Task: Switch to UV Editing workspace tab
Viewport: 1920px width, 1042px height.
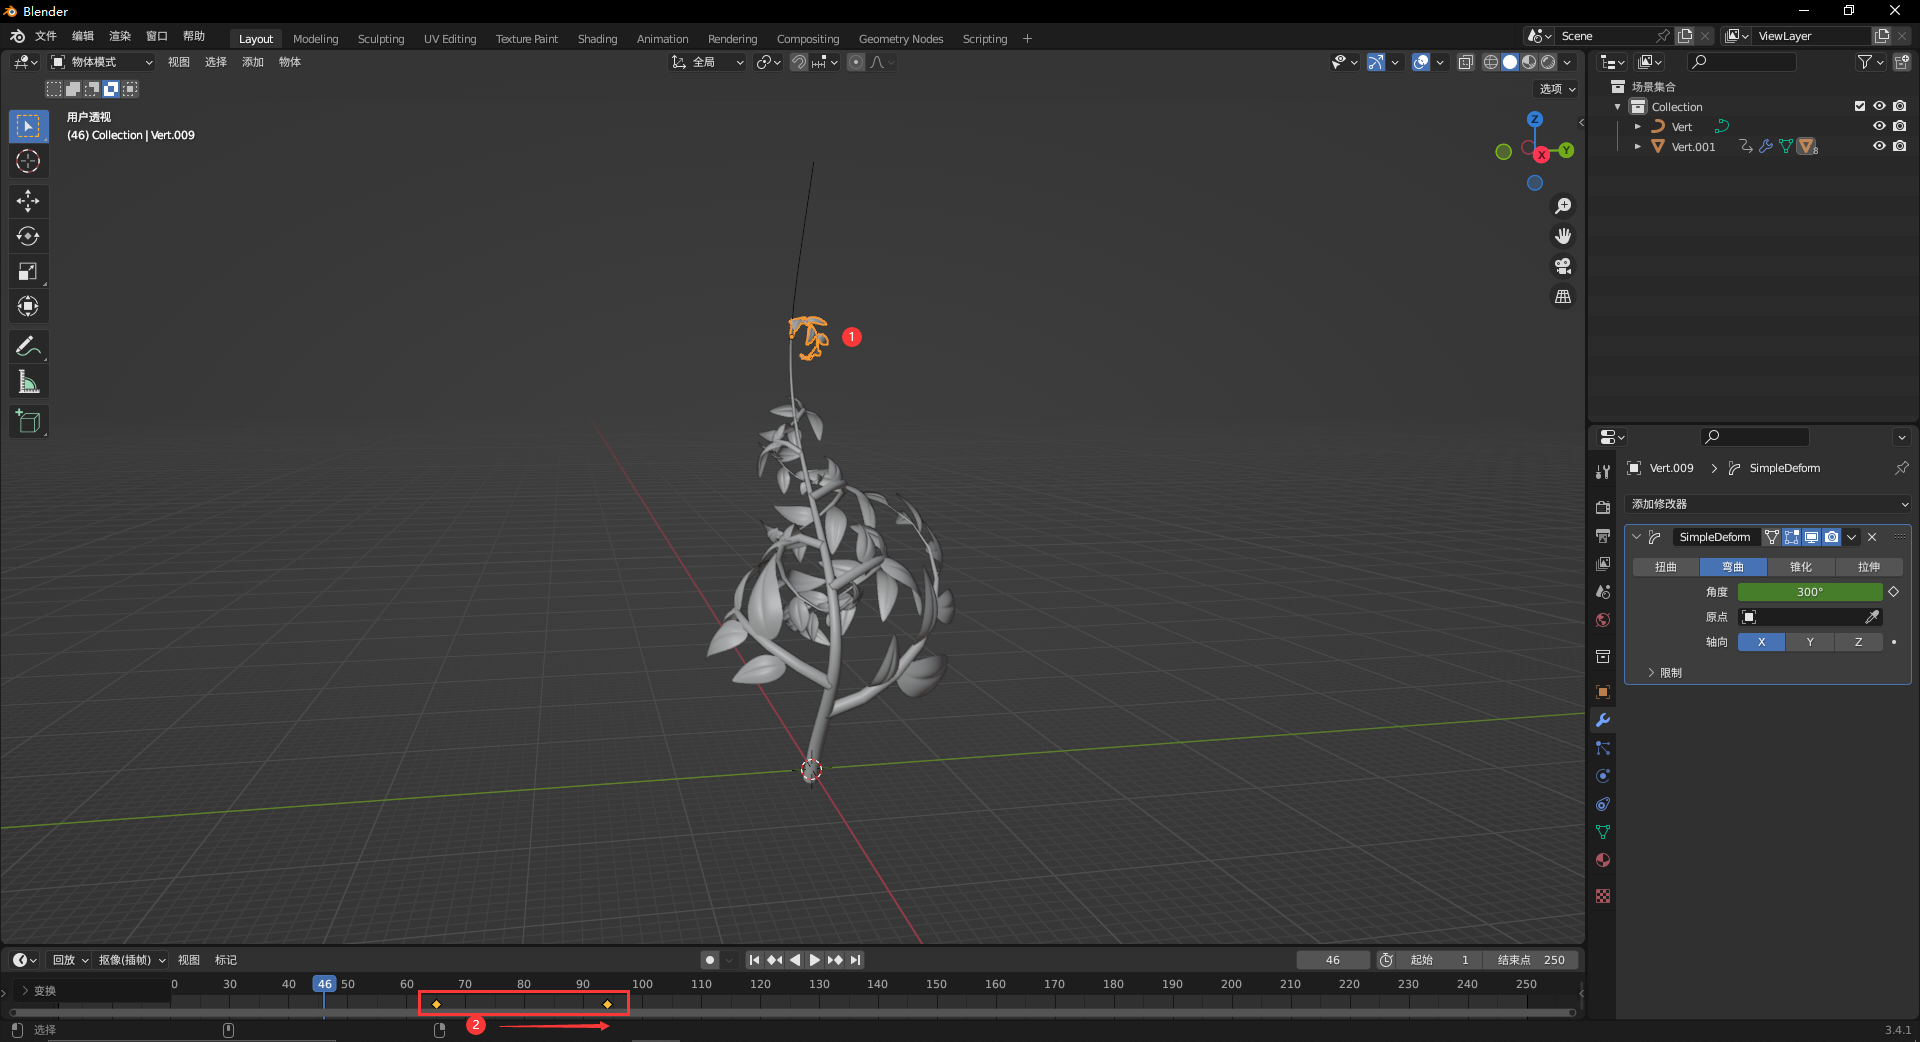Action: click(x=450, y=39)
